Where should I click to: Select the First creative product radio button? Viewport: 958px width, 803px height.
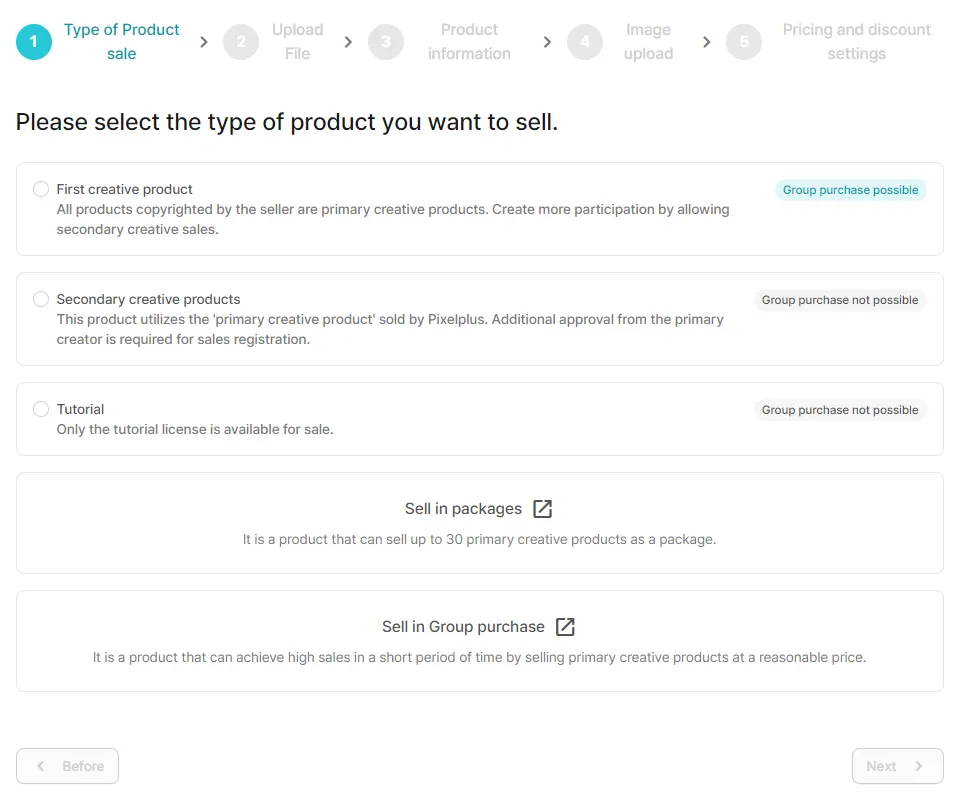click(x=41, y=189)
